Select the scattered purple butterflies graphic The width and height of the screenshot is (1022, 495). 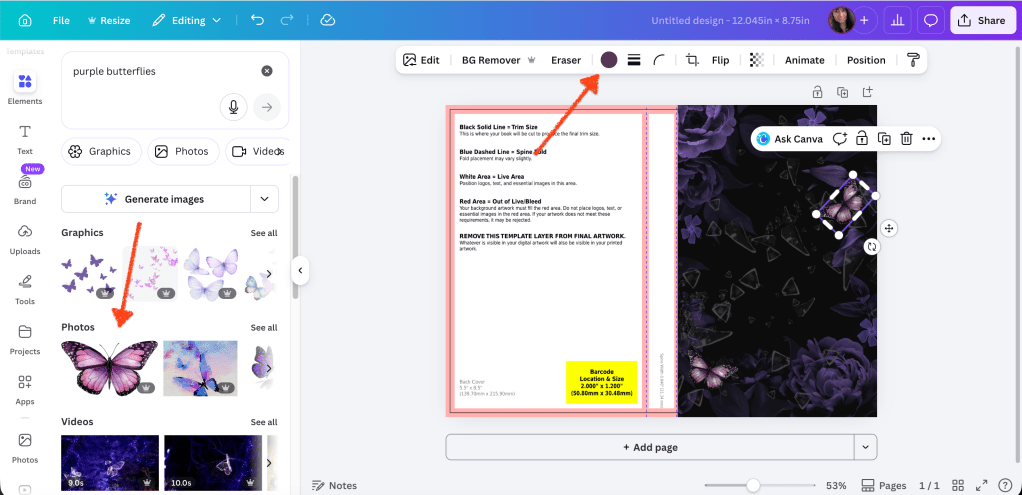click(x=89, y=274)
